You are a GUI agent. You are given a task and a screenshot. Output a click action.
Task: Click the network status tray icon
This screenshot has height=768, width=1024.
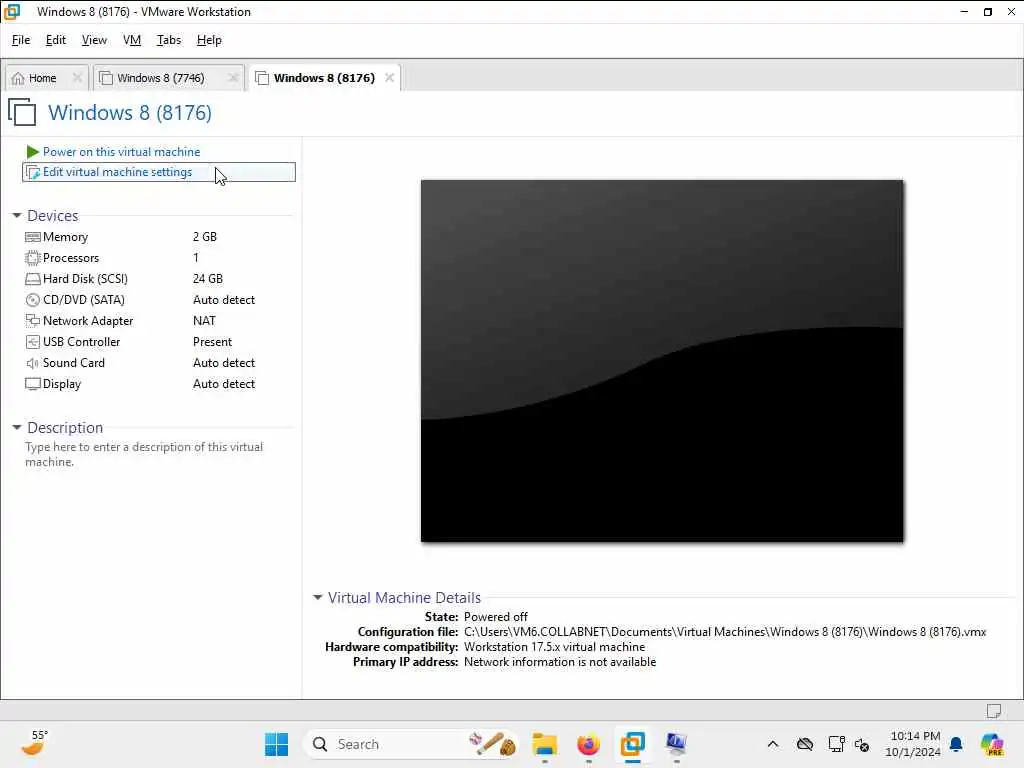click(837, 744)
